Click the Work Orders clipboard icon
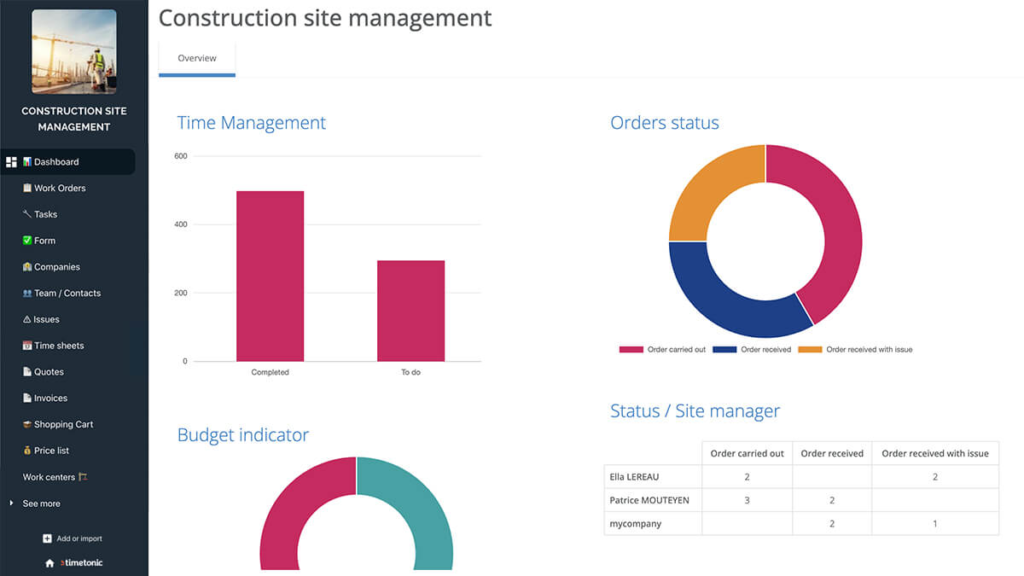This screenshot has height=576, width=1024. [27, 188]
